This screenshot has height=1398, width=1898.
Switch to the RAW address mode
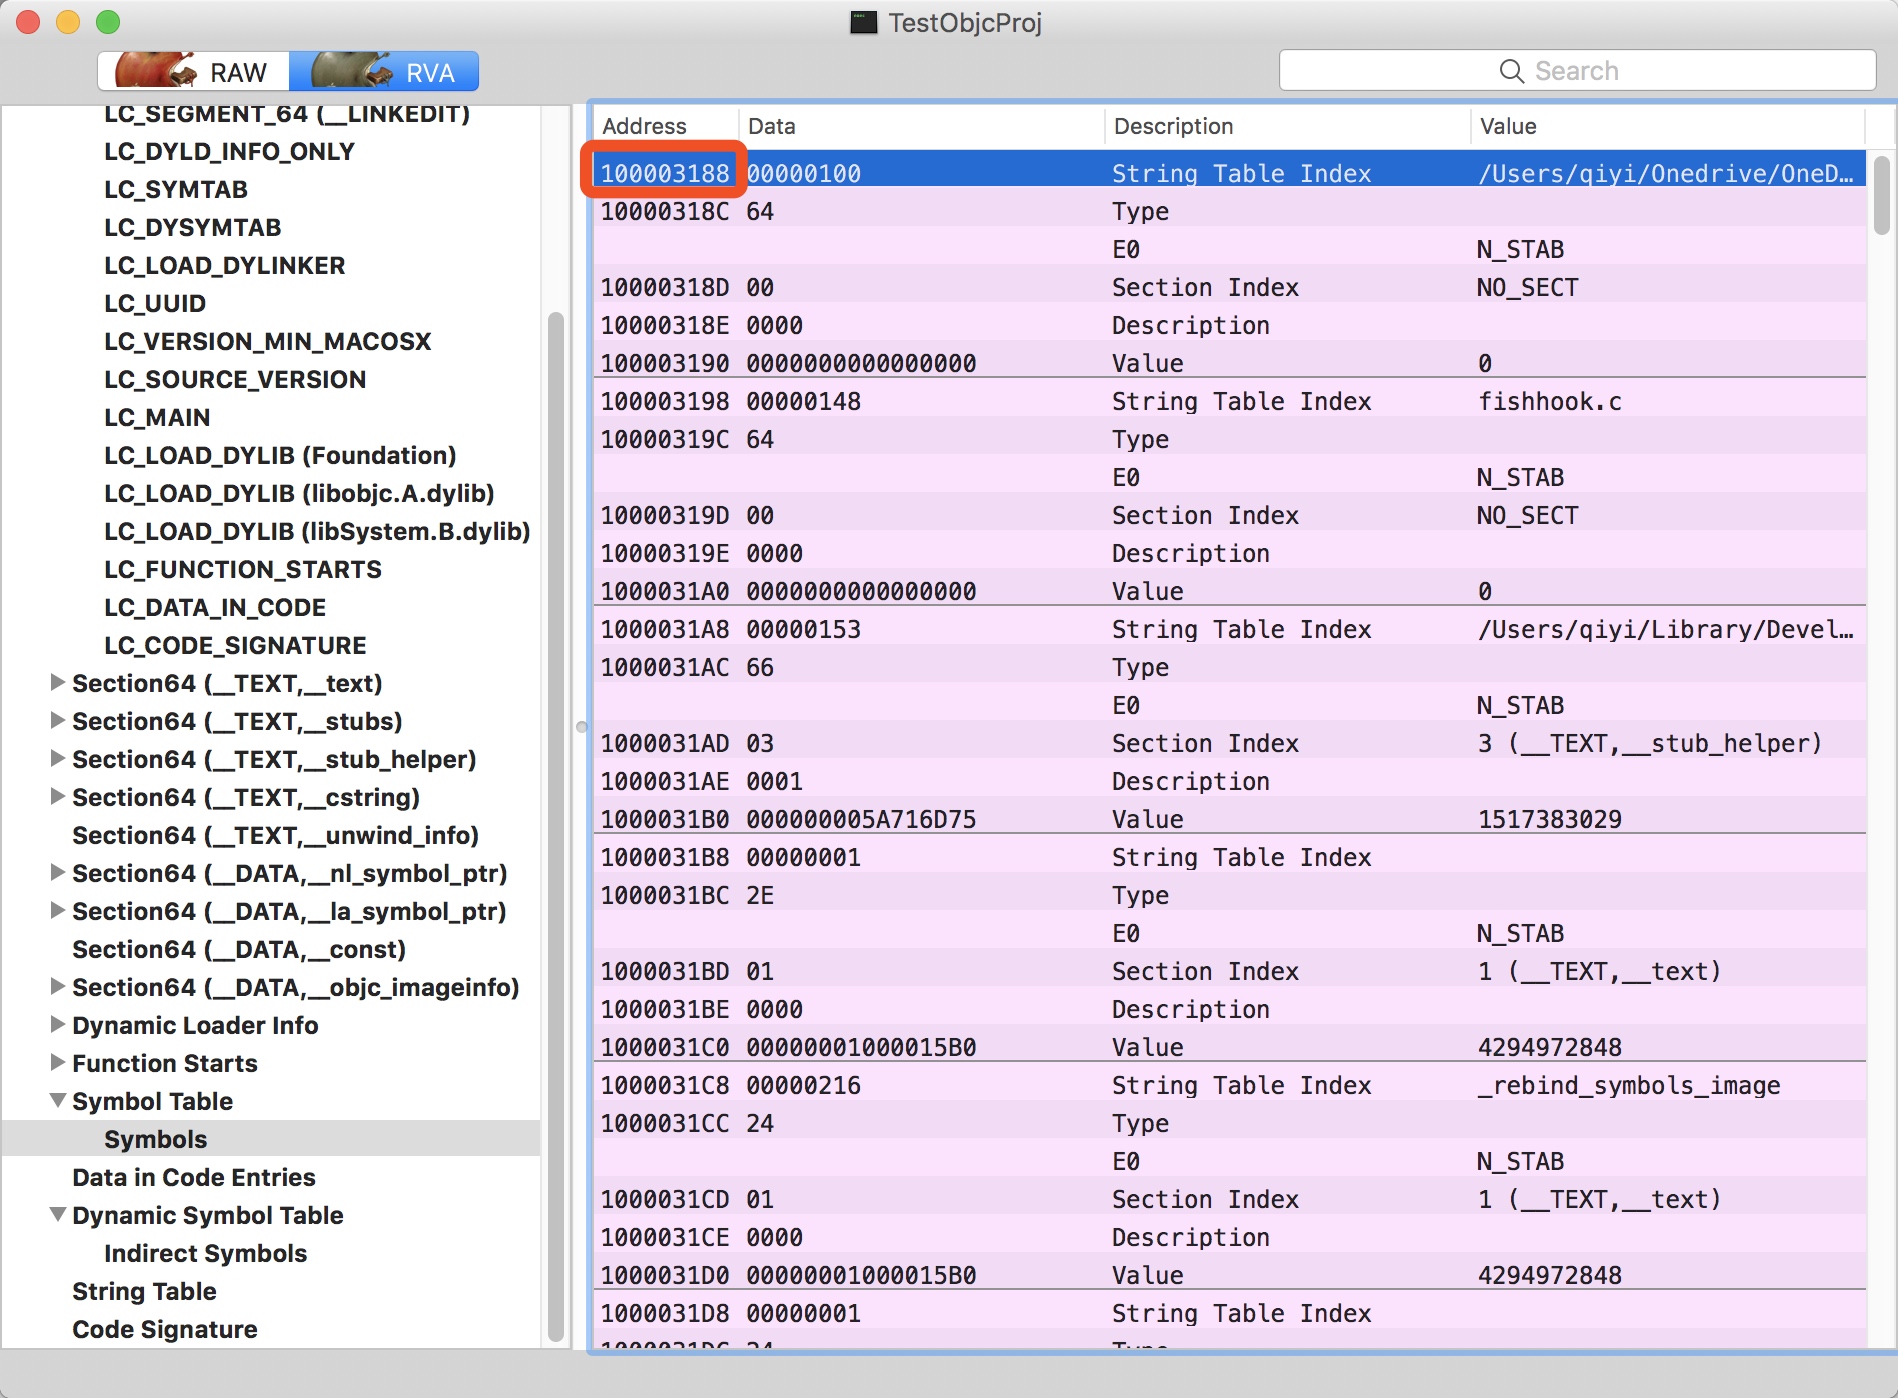point(194,72)
